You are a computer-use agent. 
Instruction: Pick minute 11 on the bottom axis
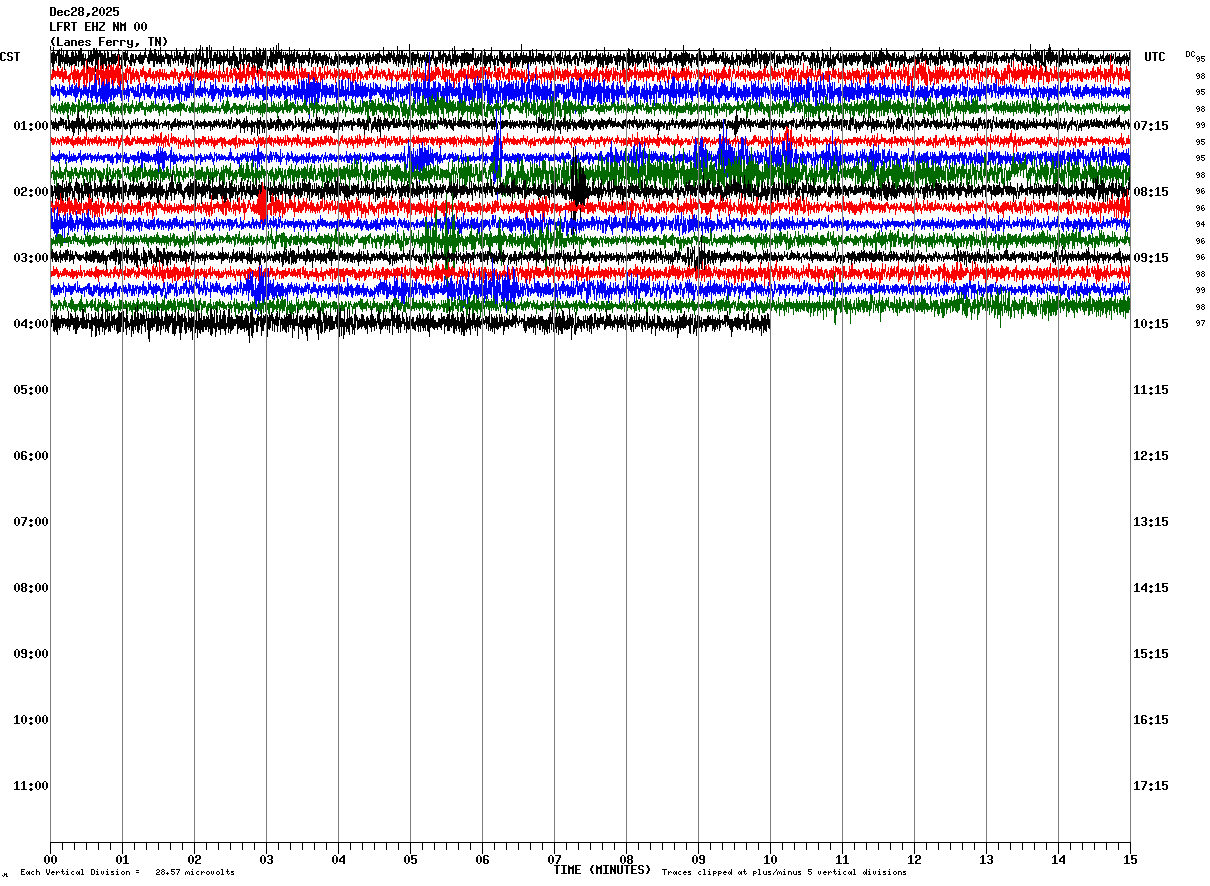tap(842, 859)
